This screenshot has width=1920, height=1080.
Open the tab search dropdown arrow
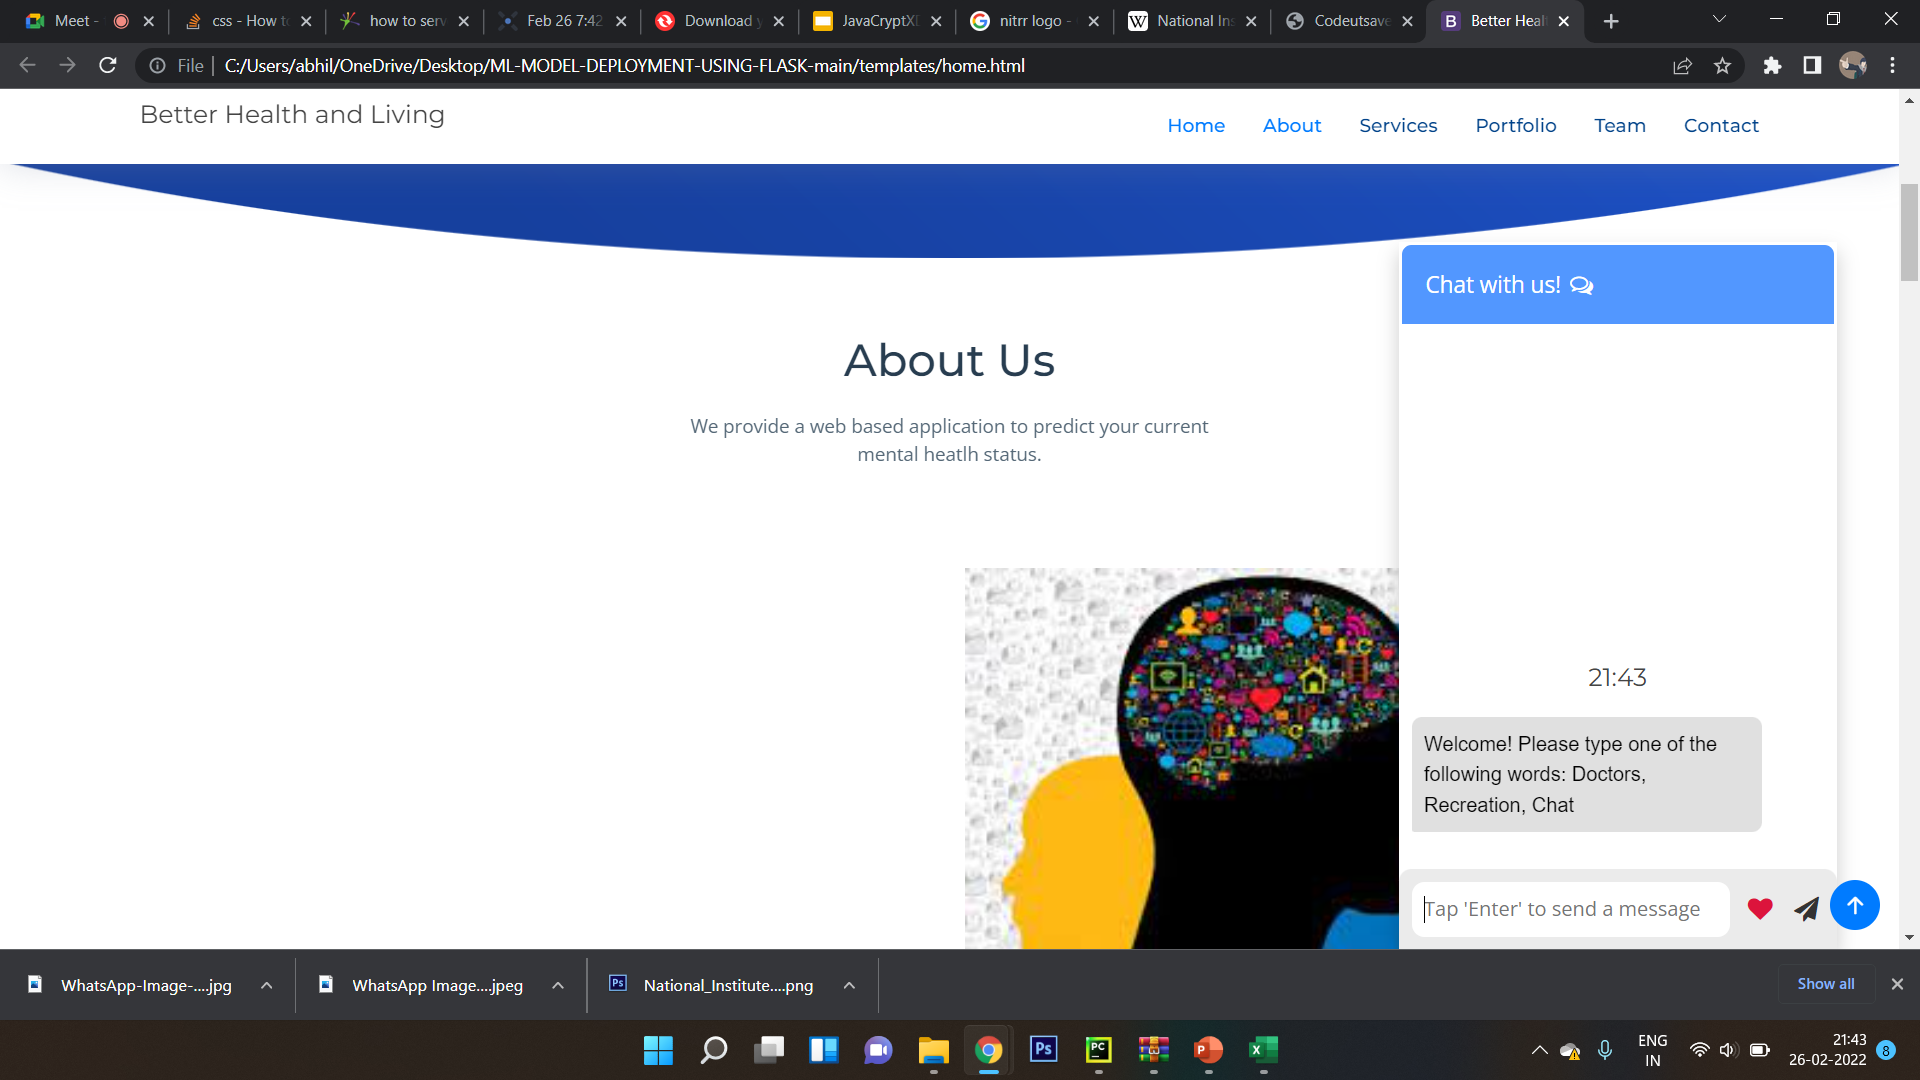(x=1718, y=20)
